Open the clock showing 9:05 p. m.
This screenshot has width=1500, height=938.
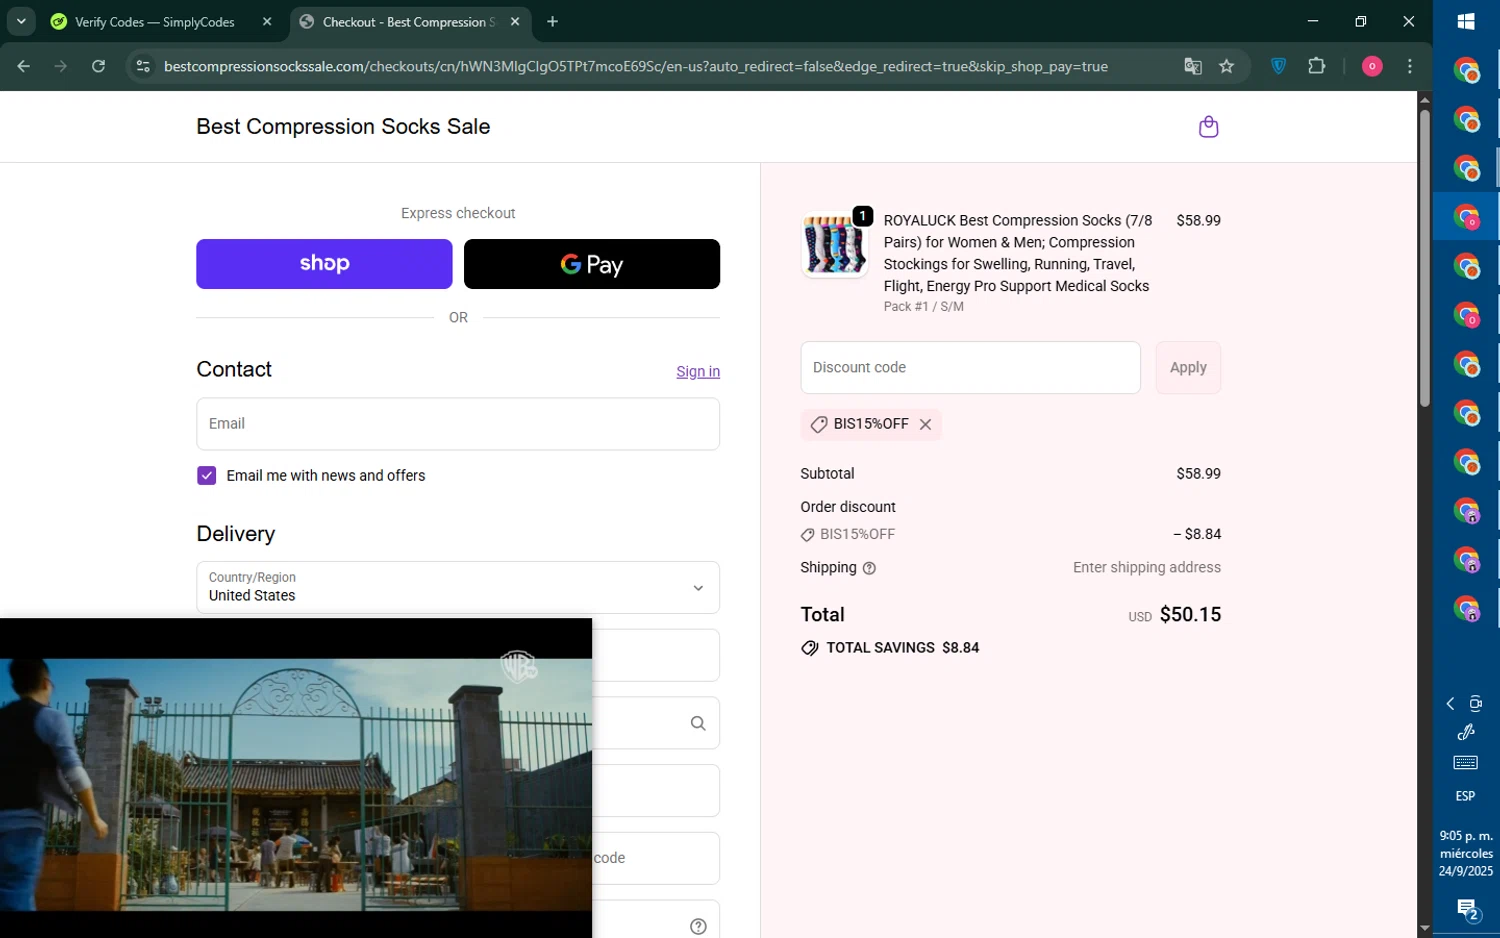1466,853
